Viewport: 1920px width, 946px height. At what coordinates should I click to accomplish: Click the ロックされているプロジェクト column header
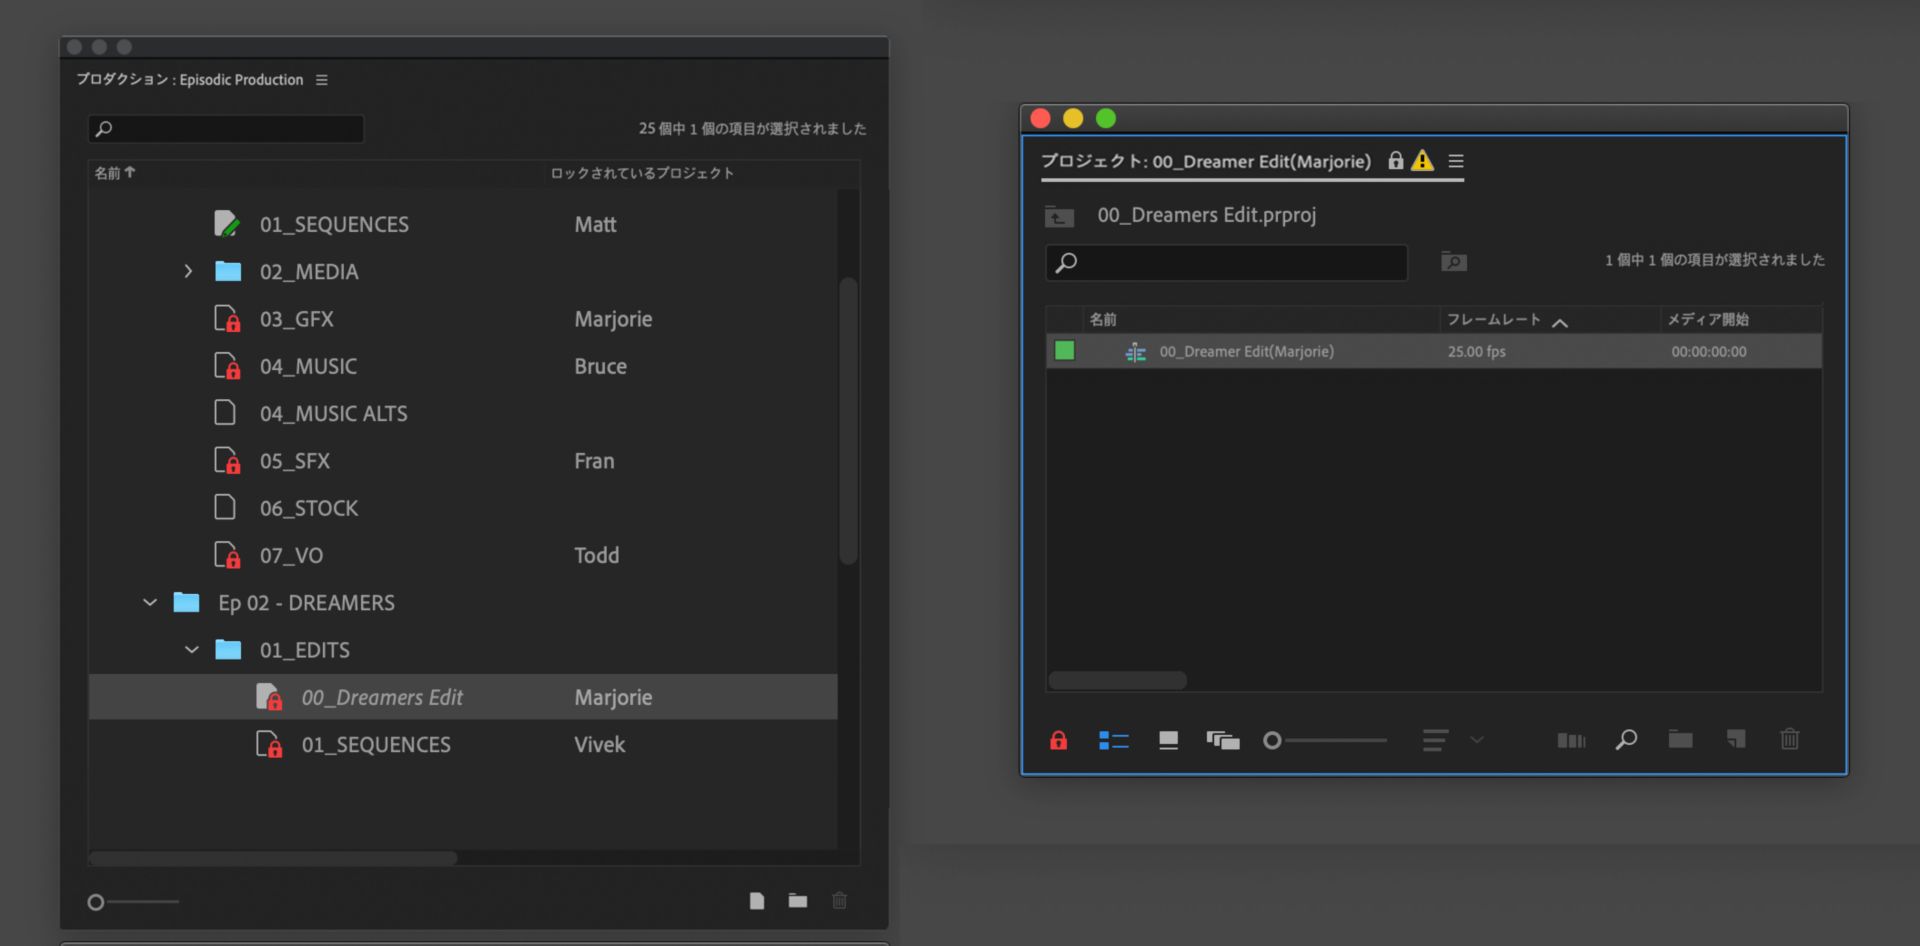(x=642, y=173)
